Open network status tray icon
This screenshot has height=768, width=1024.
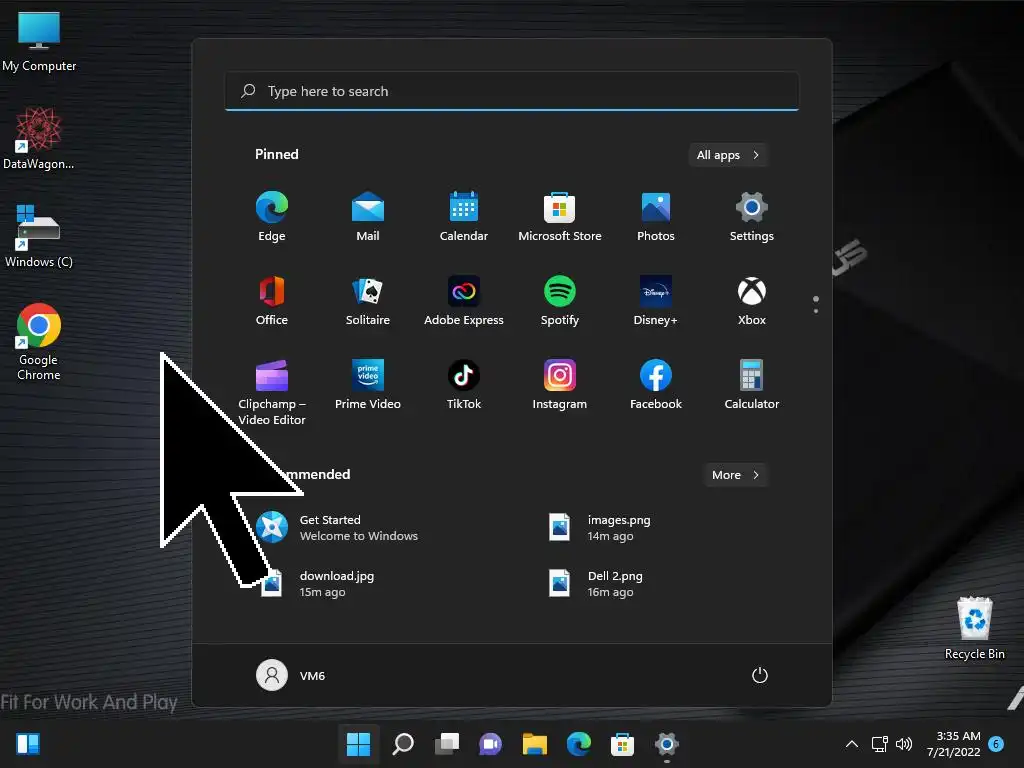coord(880,744)
